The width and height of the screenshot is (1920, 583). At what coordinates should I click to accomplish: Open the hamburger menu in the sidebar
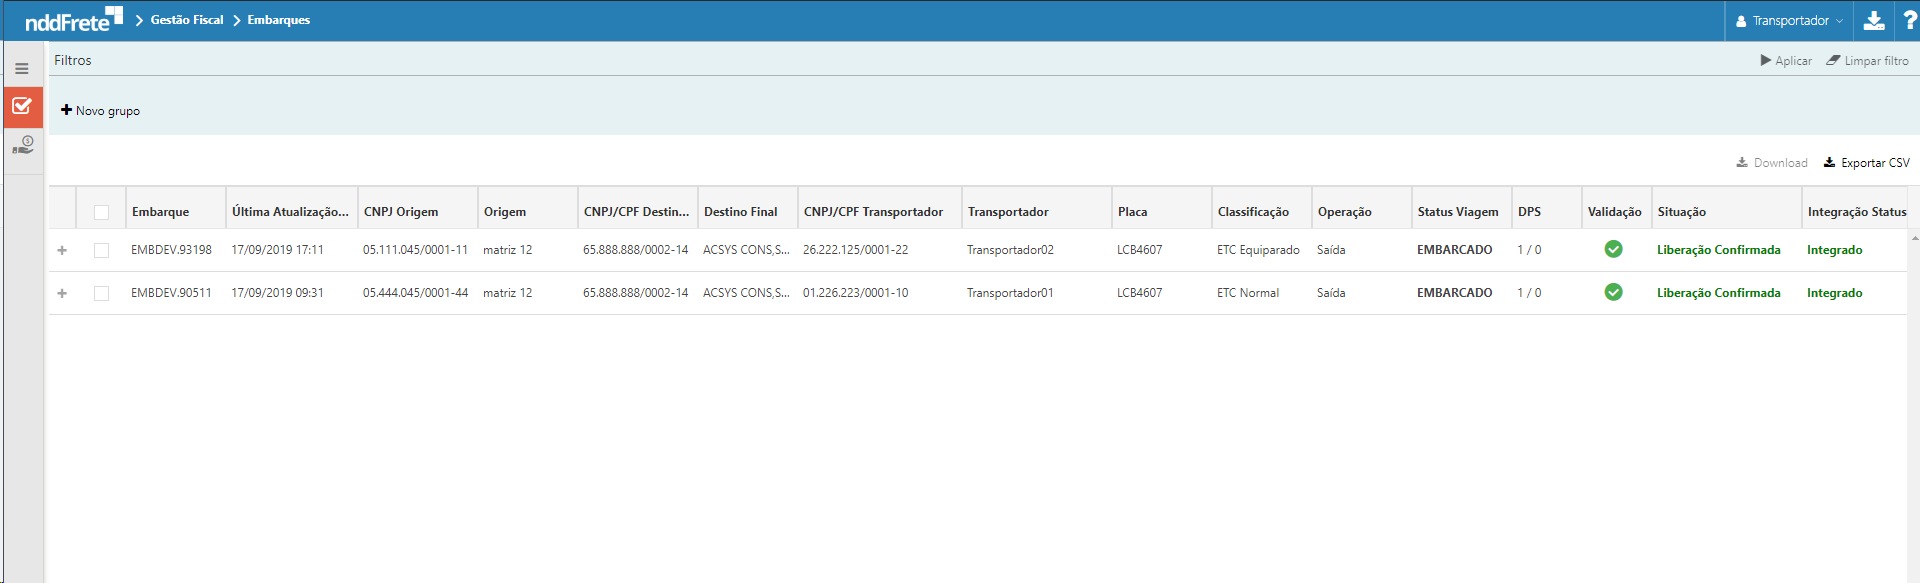tap(21, 69)
